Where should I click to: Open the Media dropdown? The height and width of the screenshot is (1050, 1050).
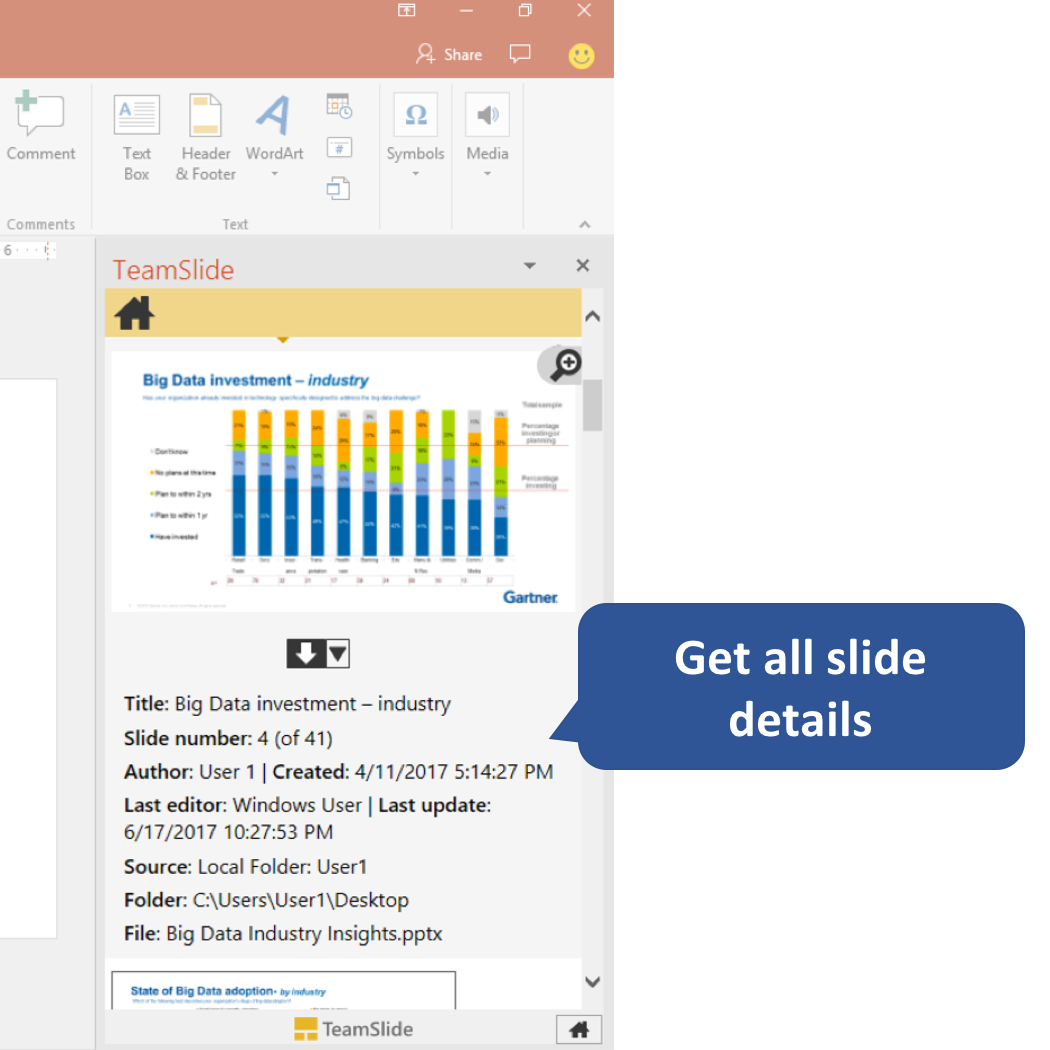(x=487, y=136)
